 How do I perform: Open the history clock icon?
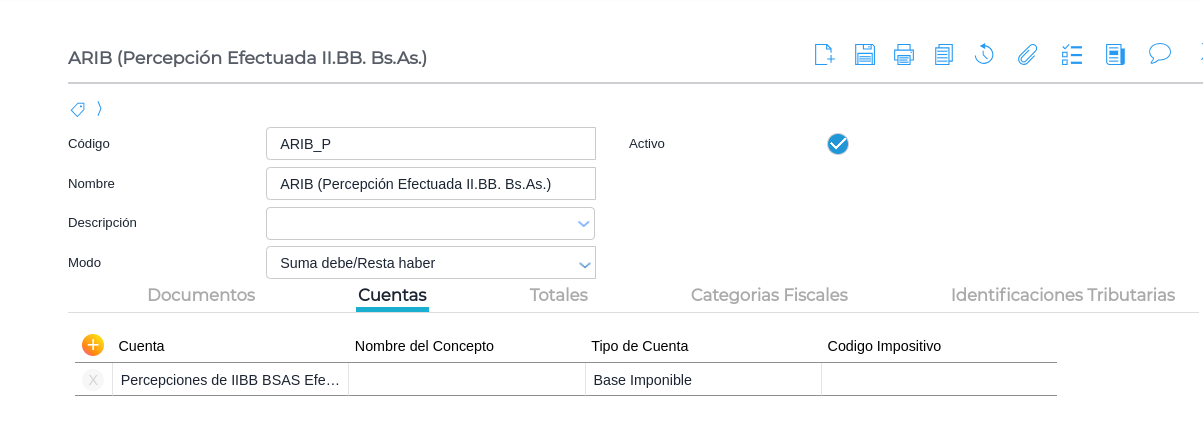984,55
